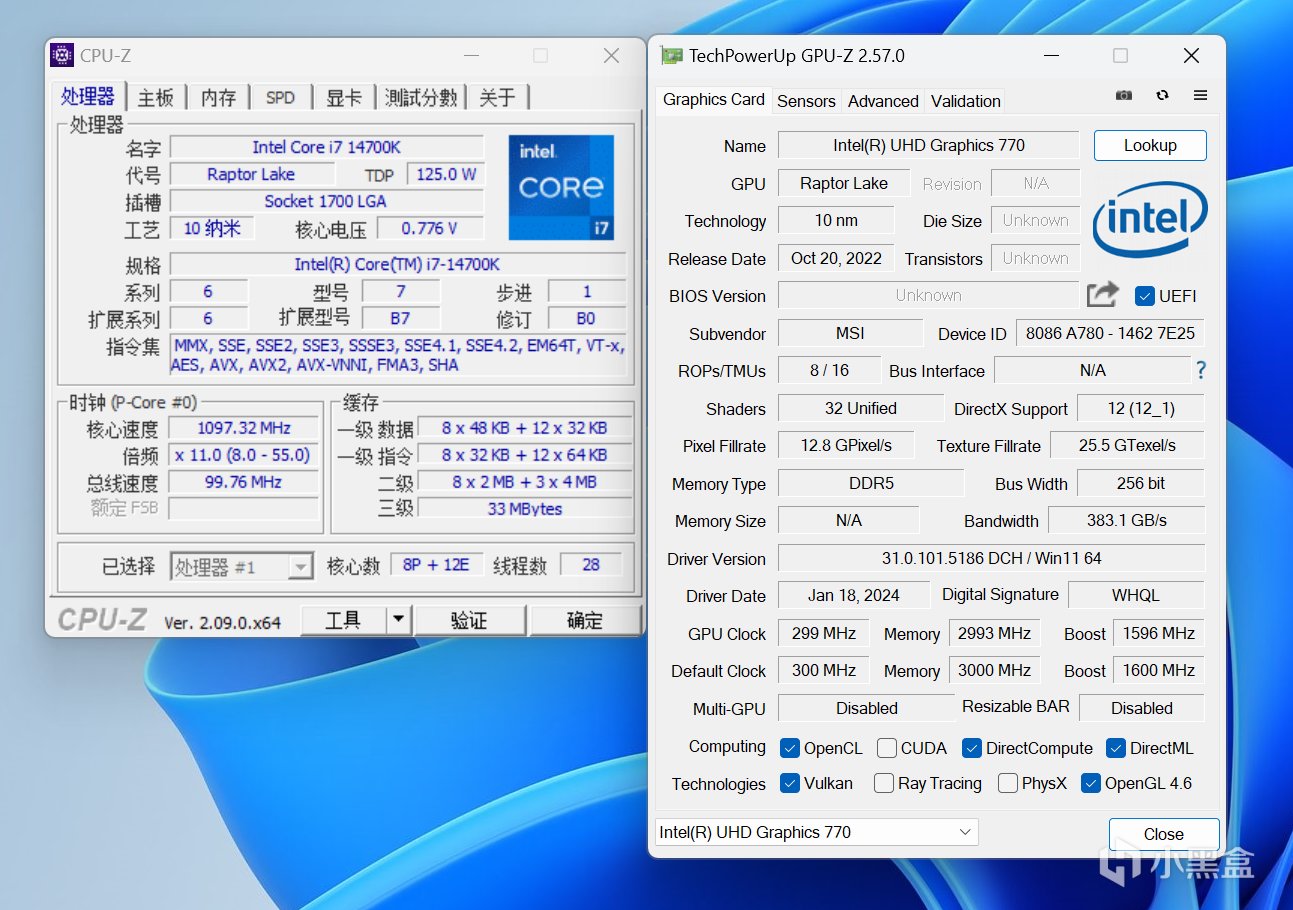Viewport: 1293px width, 910px height.
Task: Switch to the 内存 tab in CPU-Z
Action: point(218,97)
